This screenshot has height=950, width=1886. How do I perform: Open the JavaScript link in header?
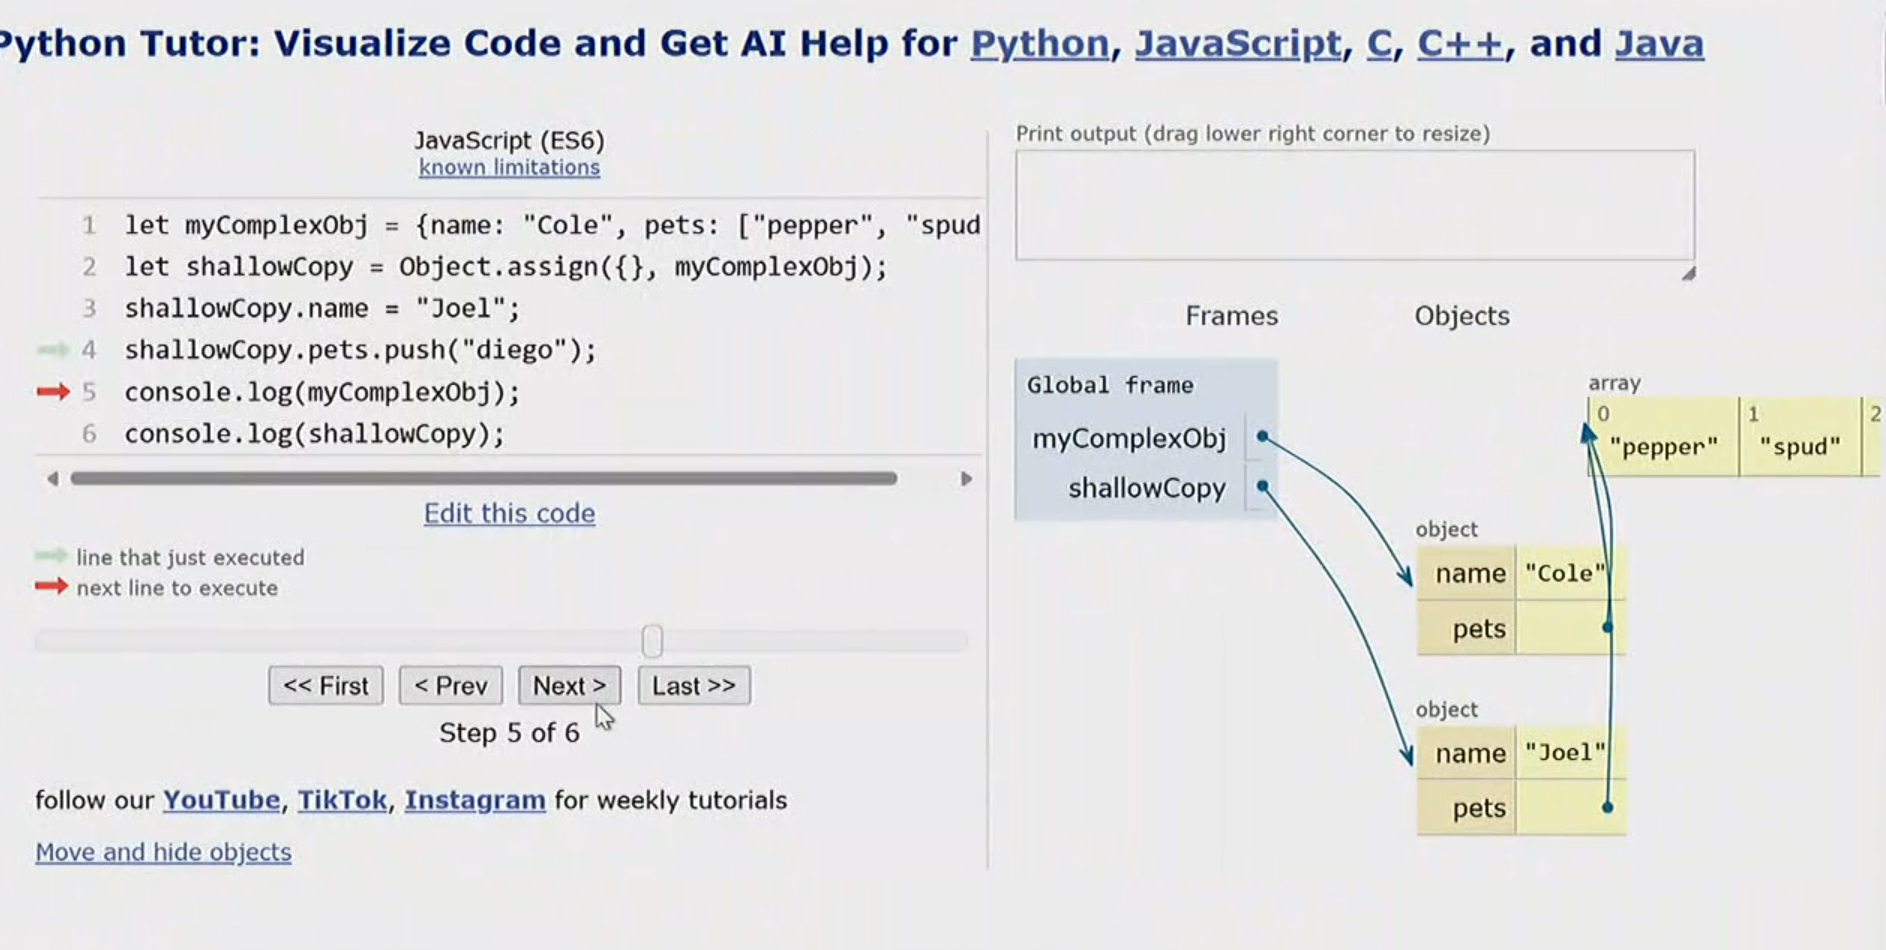click(1237, 44)
